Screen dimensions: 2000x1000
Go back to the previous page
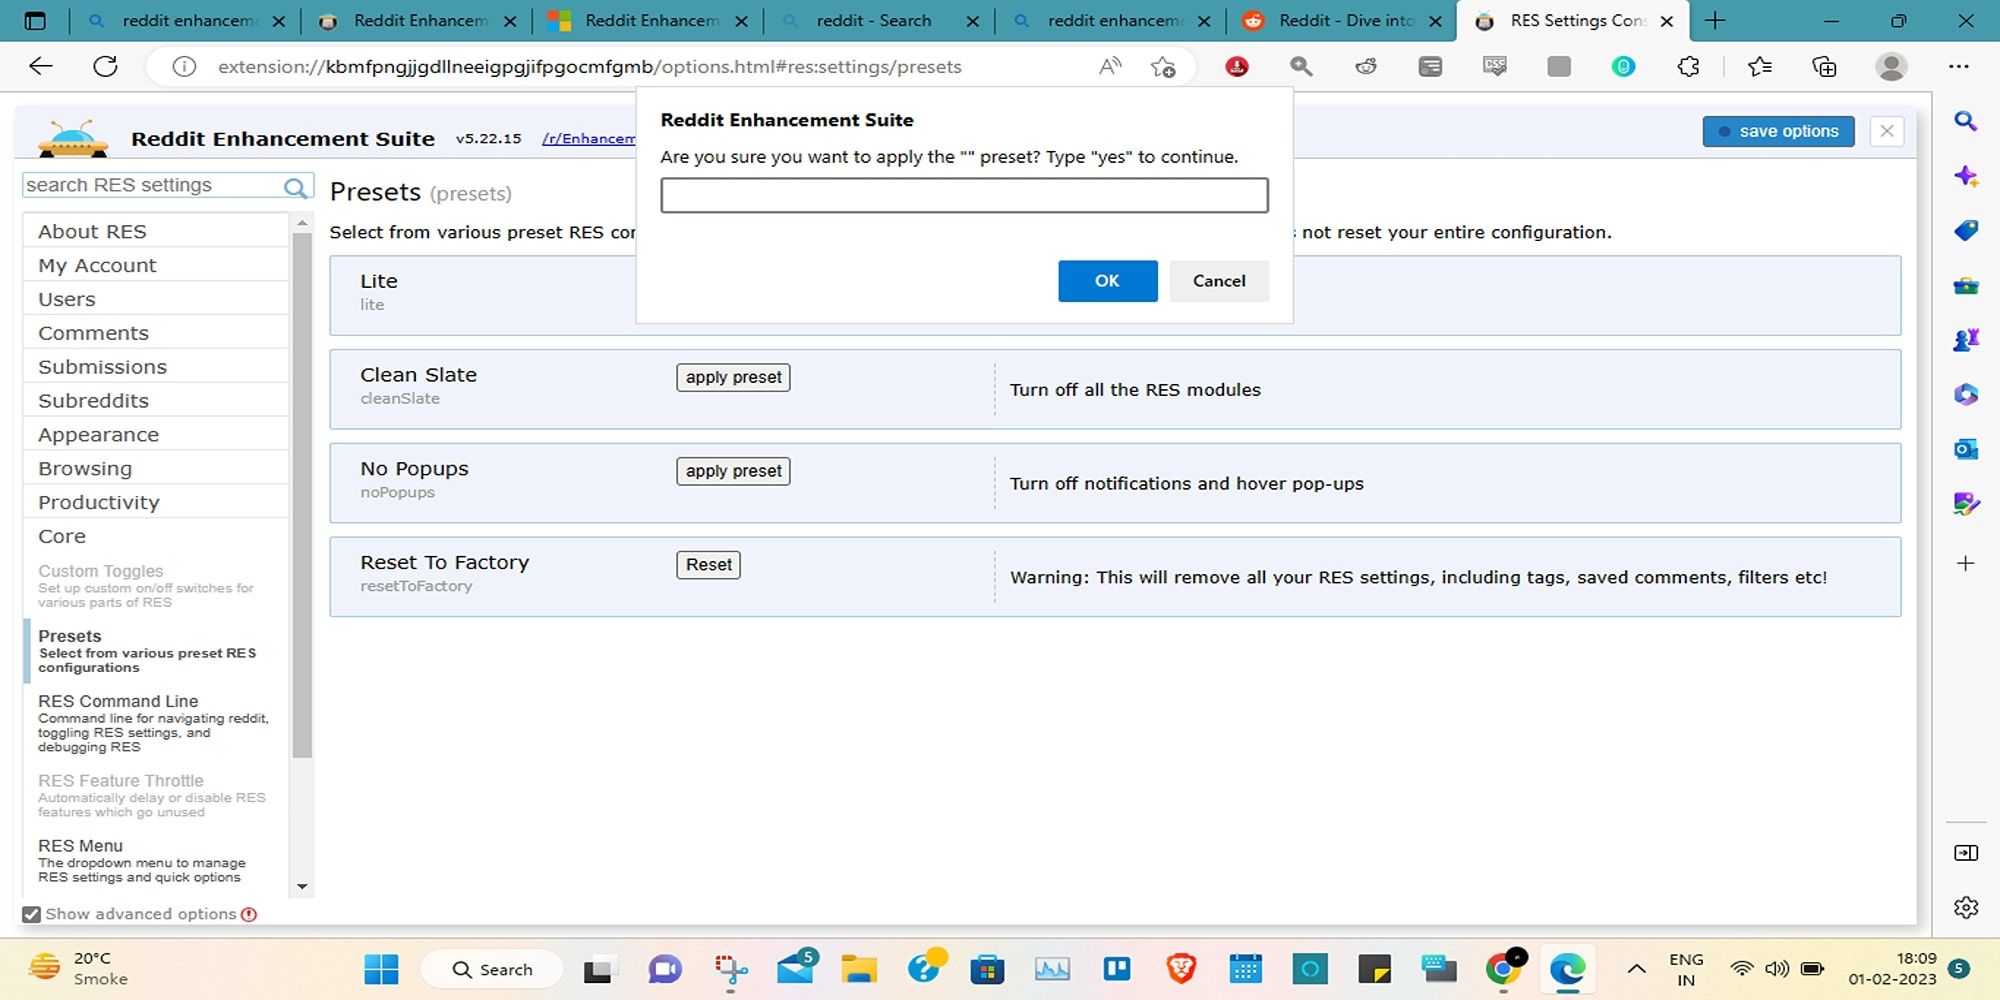(x=41, y=67)
